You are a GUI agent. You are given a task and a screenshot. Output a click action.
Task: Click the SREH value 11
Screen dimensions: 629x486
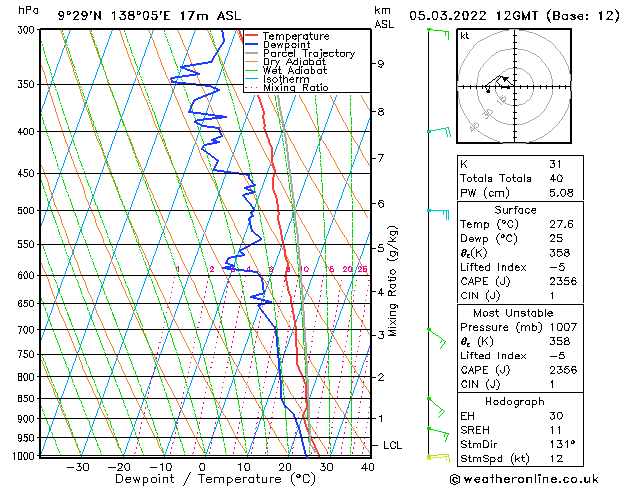pyautogui.click(x=555, y=430)
